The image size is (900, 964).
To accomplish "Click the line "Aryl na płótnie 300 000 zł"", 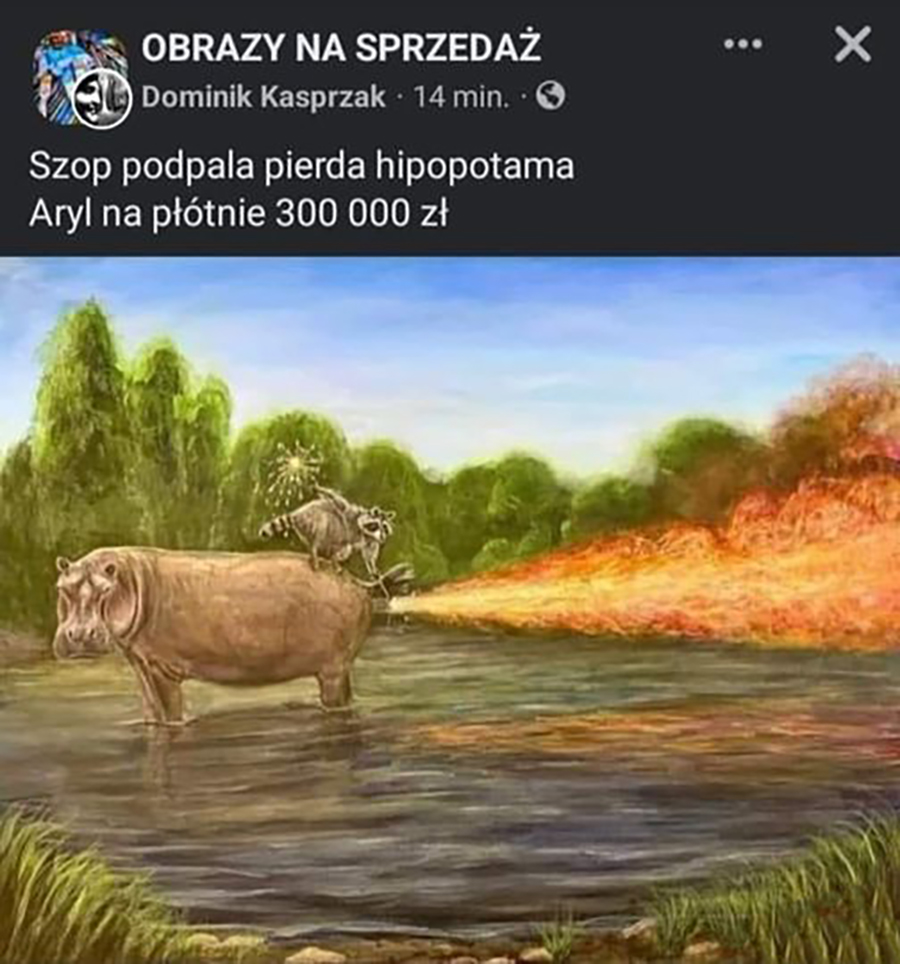I will click(239, 213).
